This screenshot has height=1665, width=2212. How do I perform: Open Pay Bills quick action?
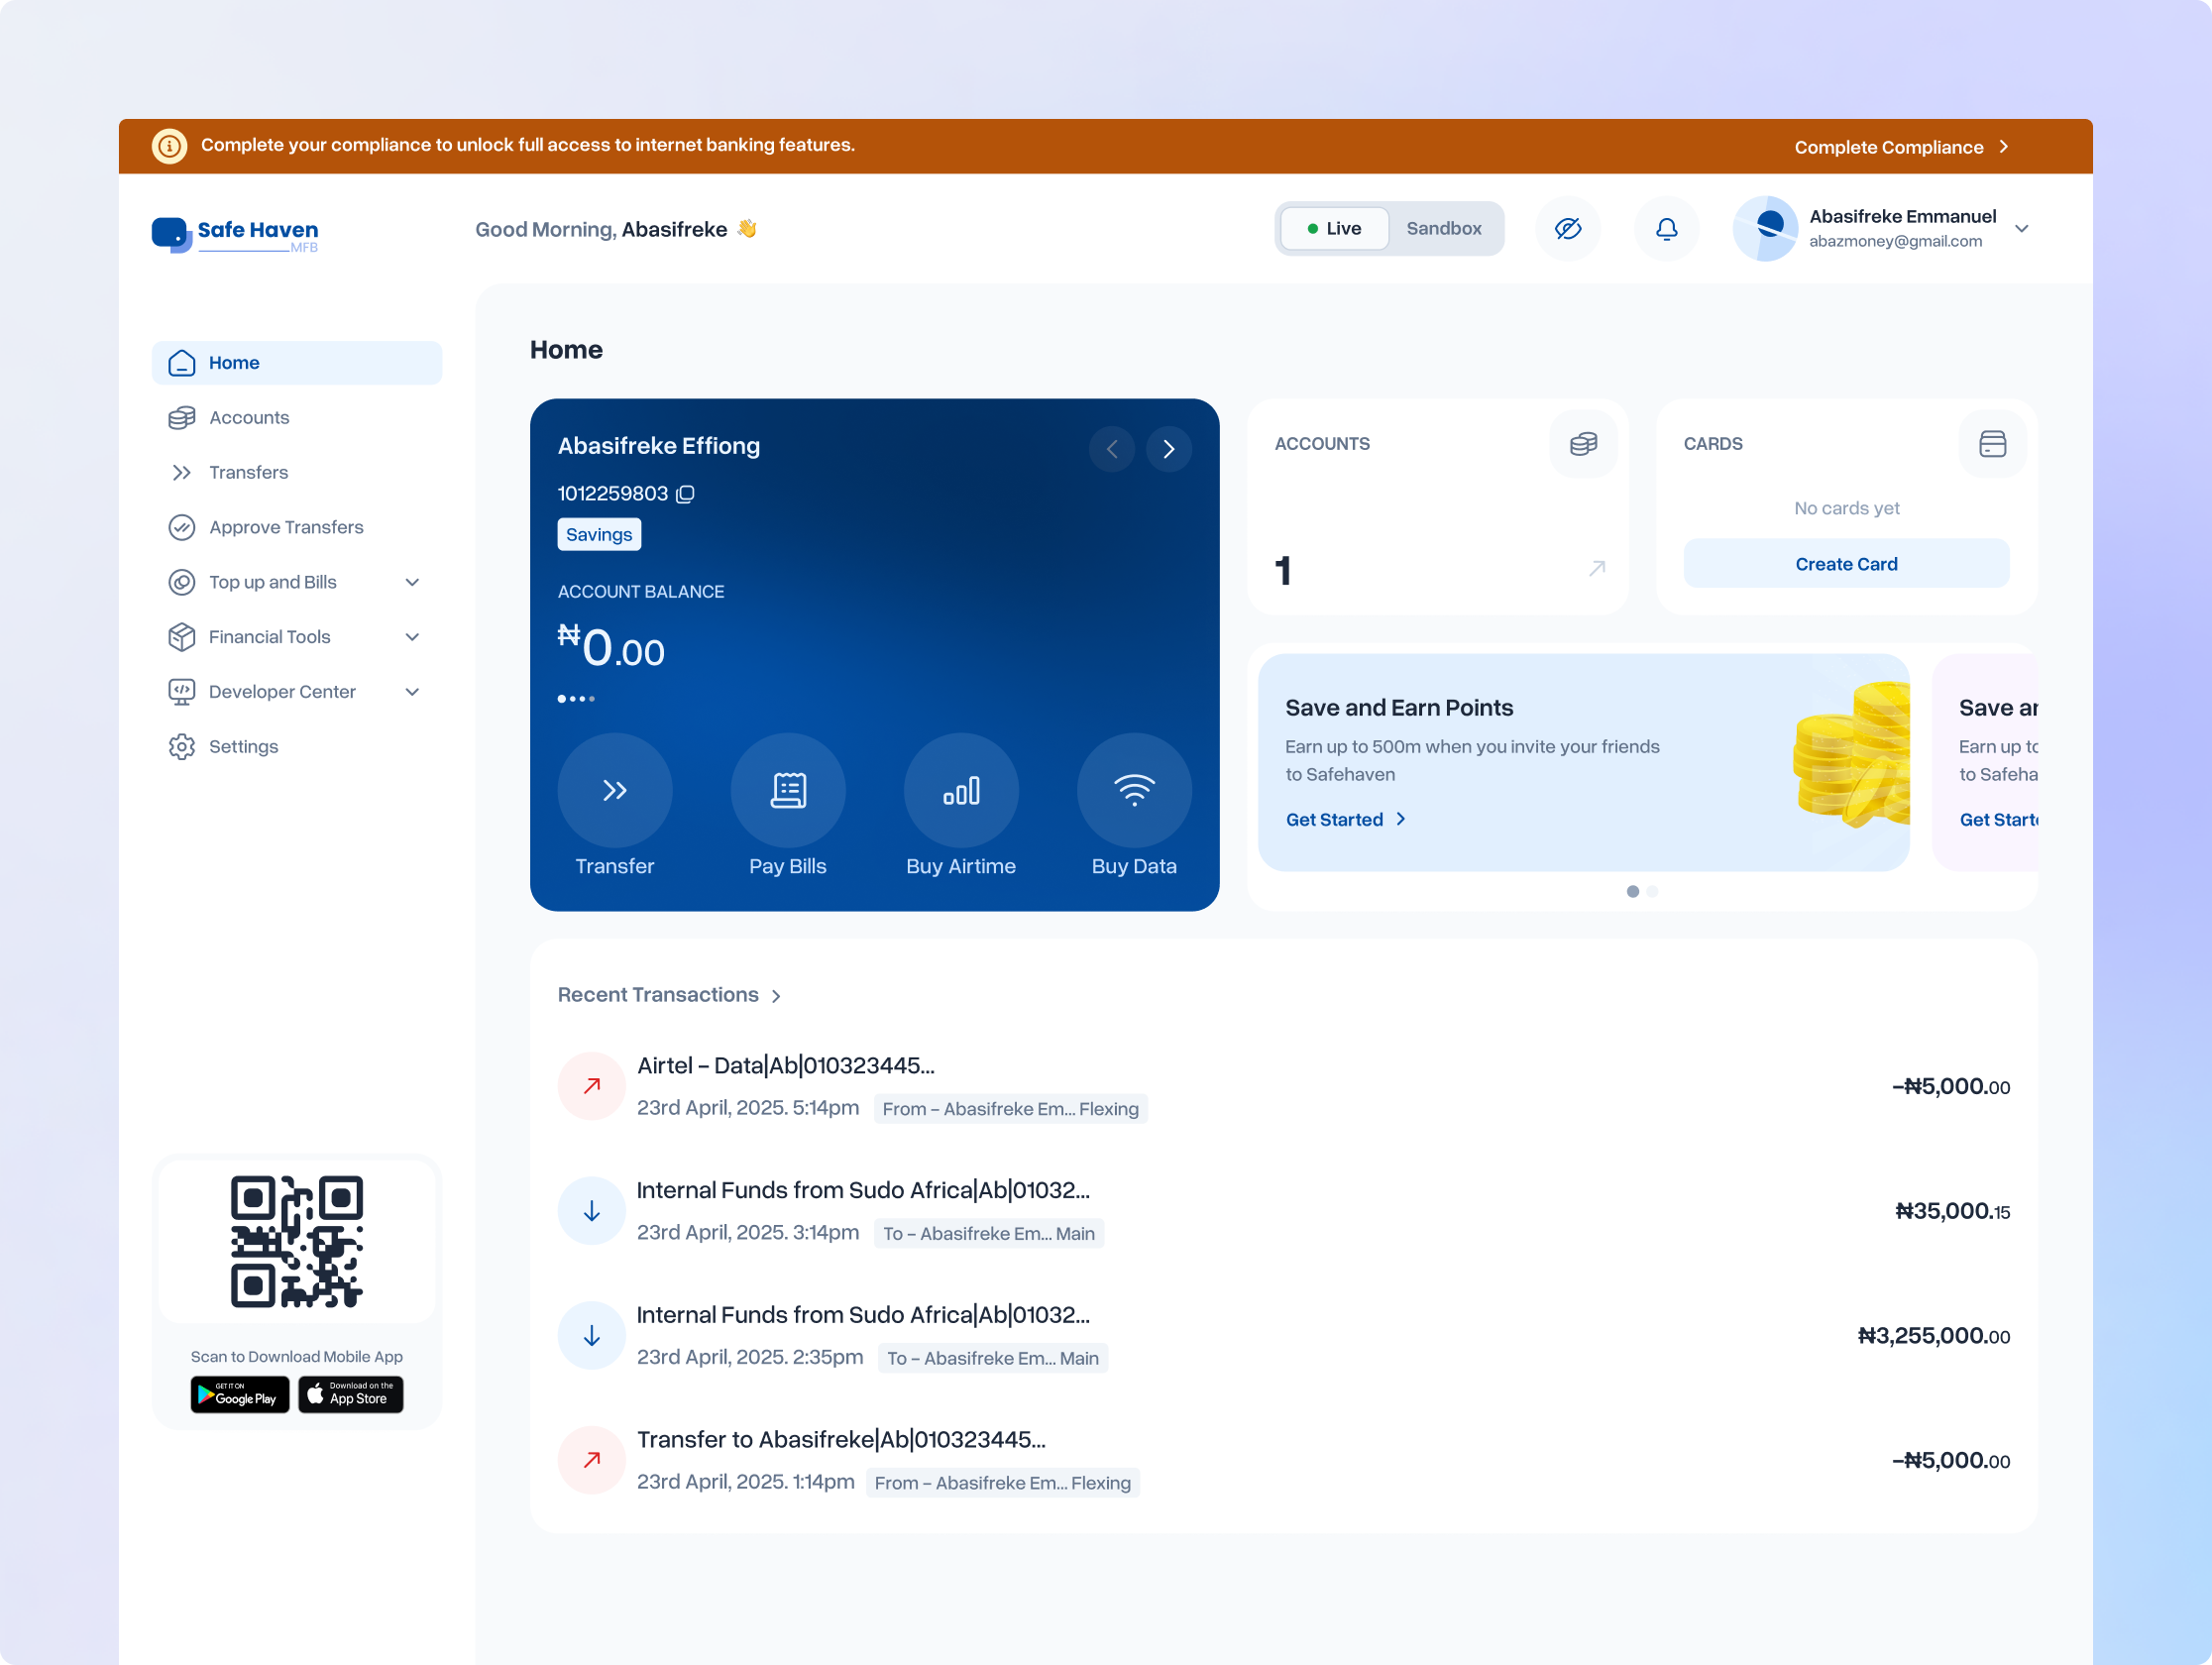pos(787,790)
